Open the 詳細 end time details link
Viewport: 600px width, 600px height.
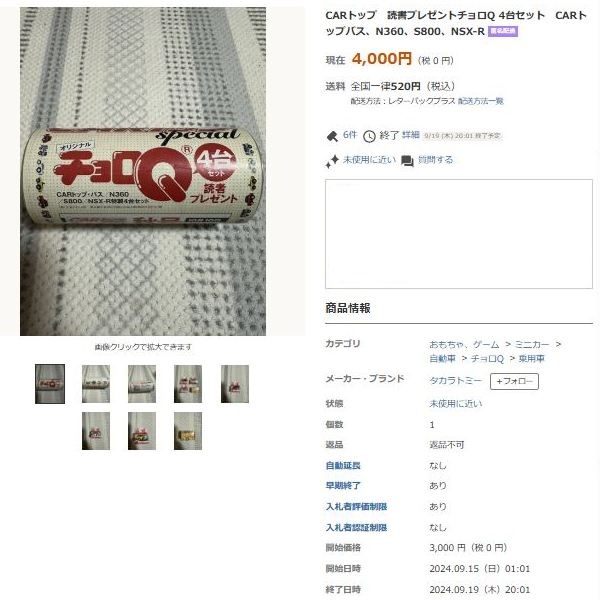[x=411, y=135]
